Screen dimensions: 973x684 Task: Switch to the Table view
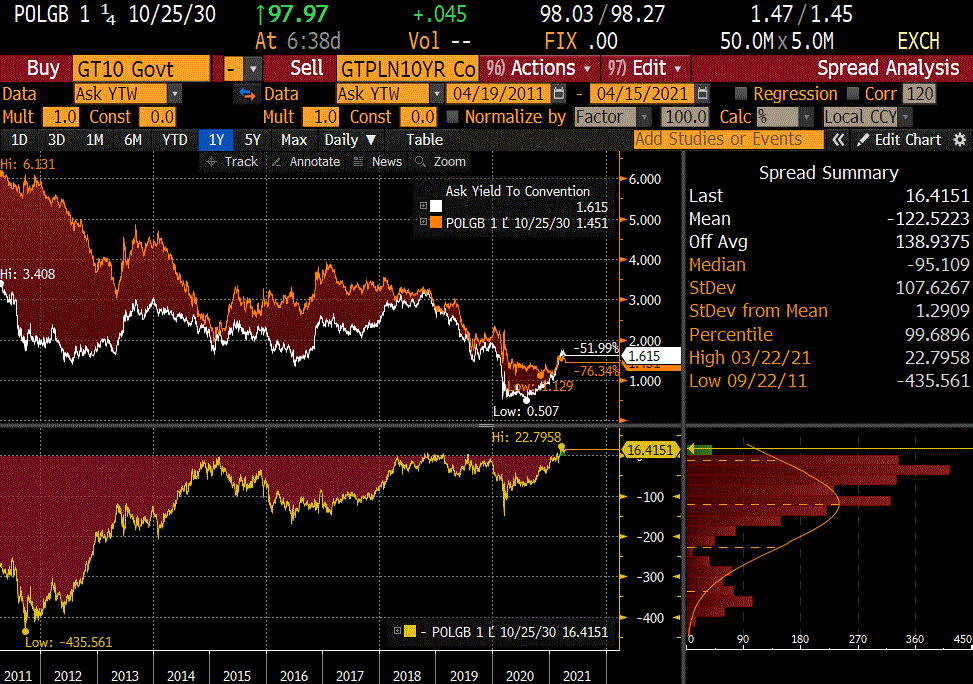click(424, 140)
